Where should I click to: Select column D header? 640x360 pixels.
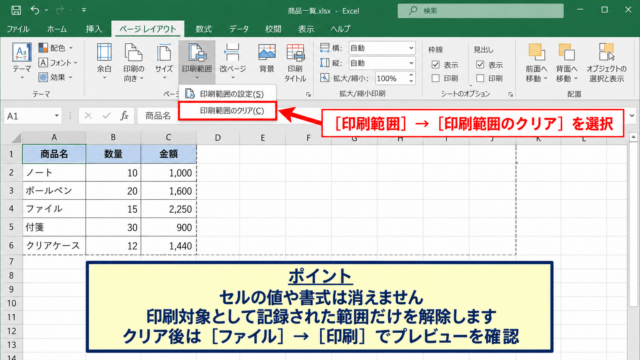[x=218, y=138]
